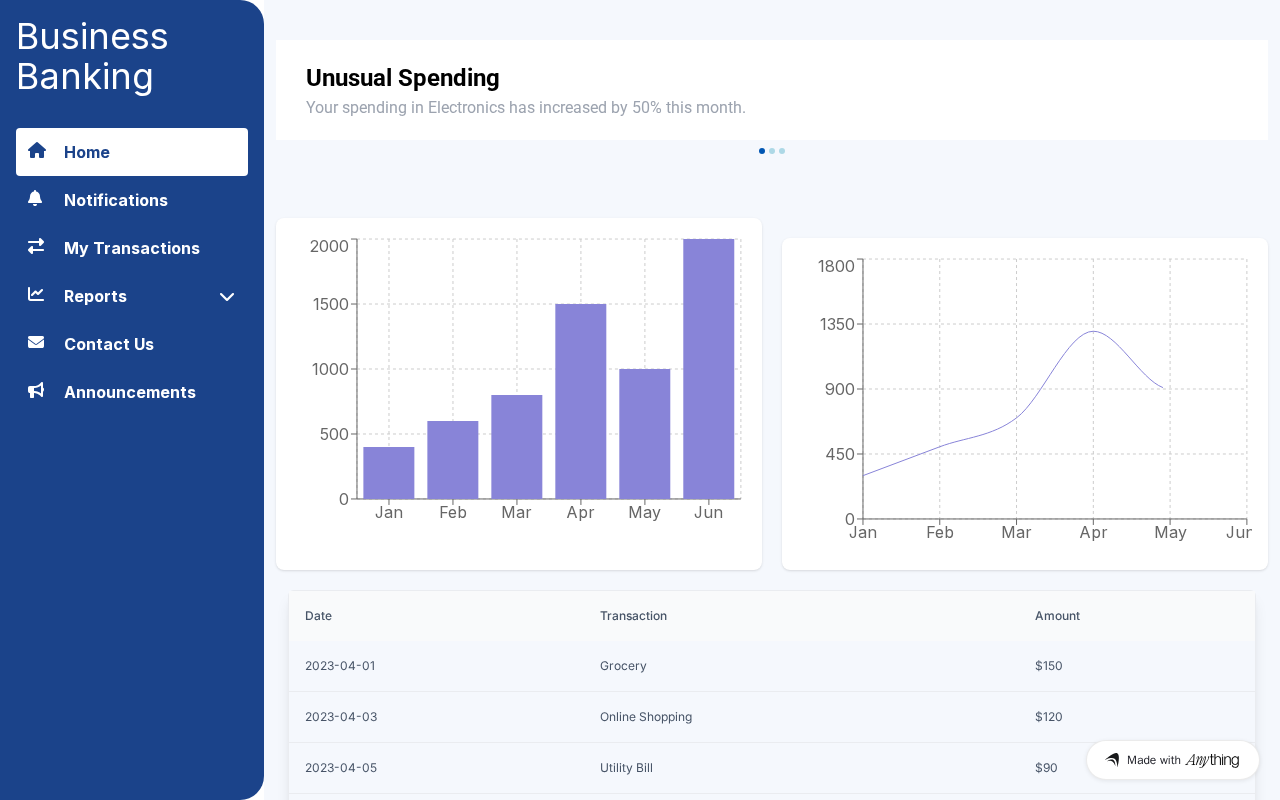Viewport: 1280px width, 800px height.
Task: Open the Announcements section
Action: pos(132,392)
